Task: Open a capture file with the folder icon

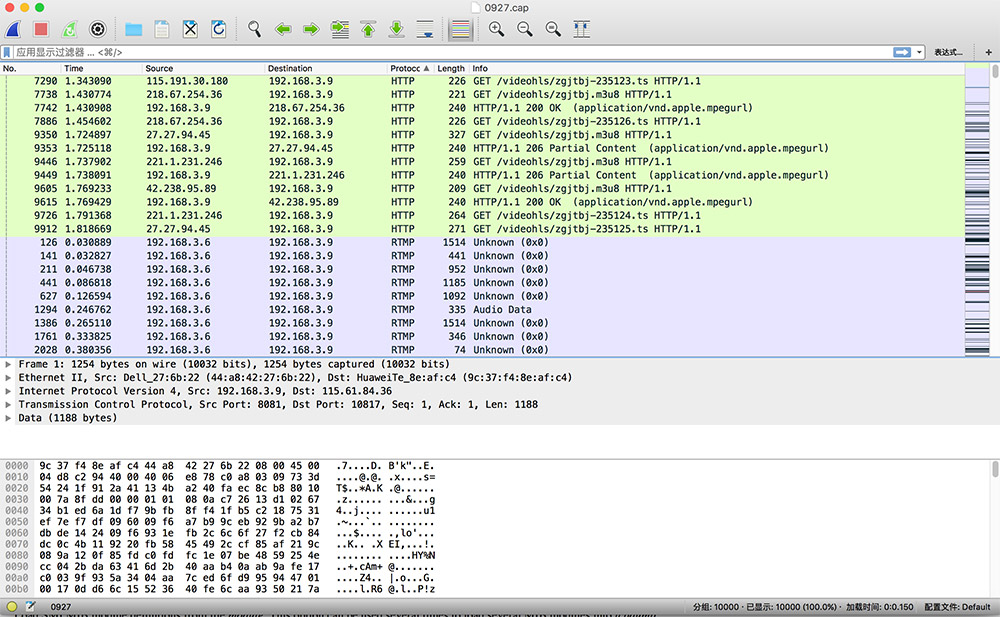Action: [x=133, y=29]
